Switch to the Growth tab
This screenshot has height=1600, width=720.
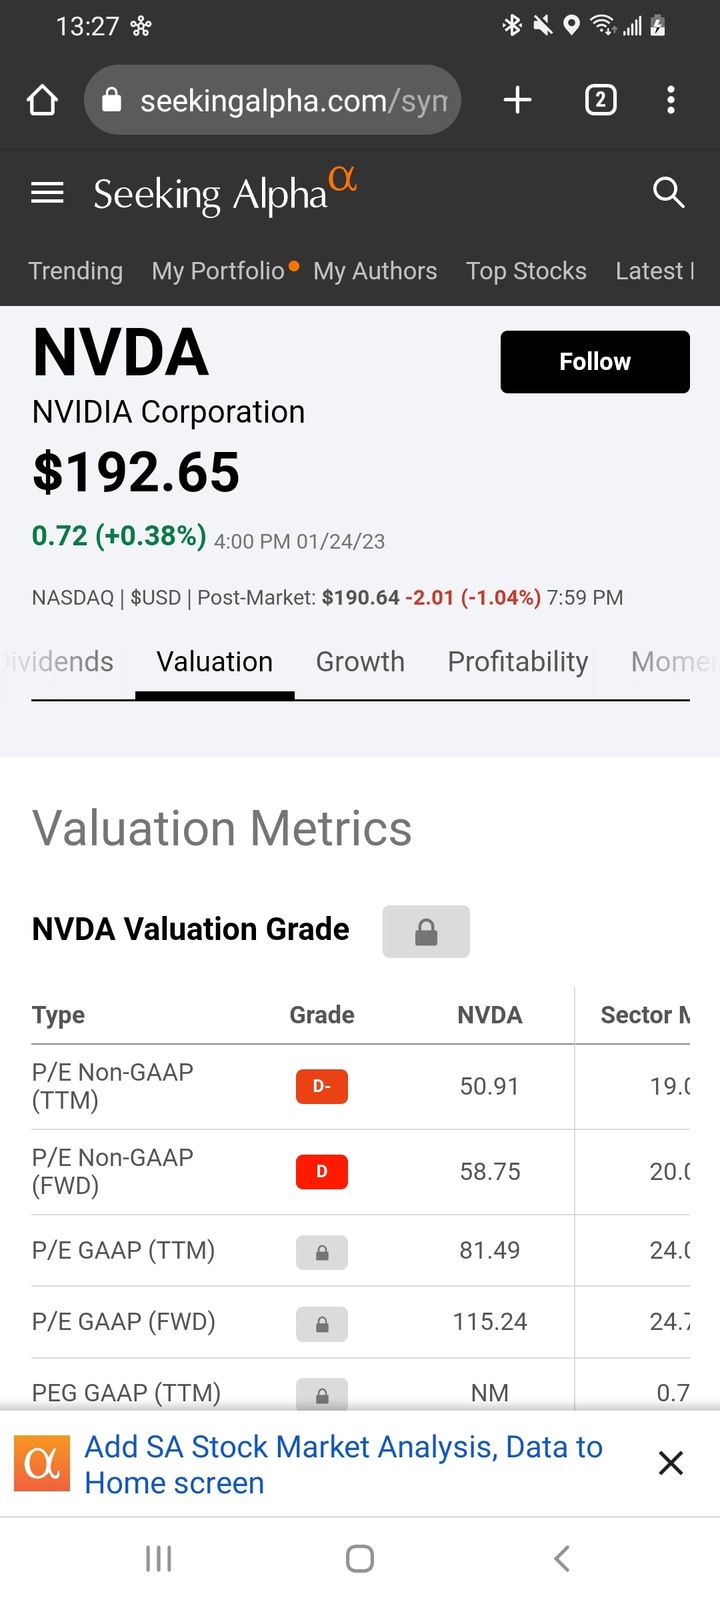(x=360, y=662)
